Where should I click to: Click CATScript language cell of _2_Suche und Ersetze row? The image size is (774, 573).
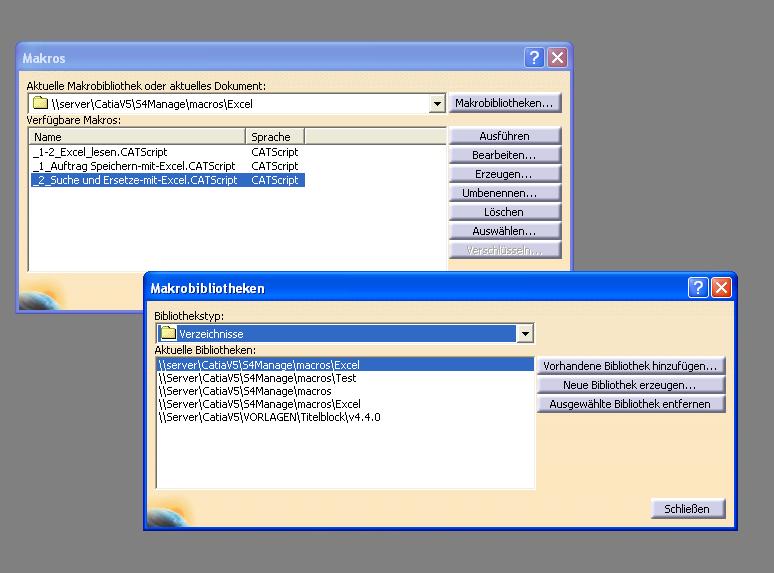275,180
